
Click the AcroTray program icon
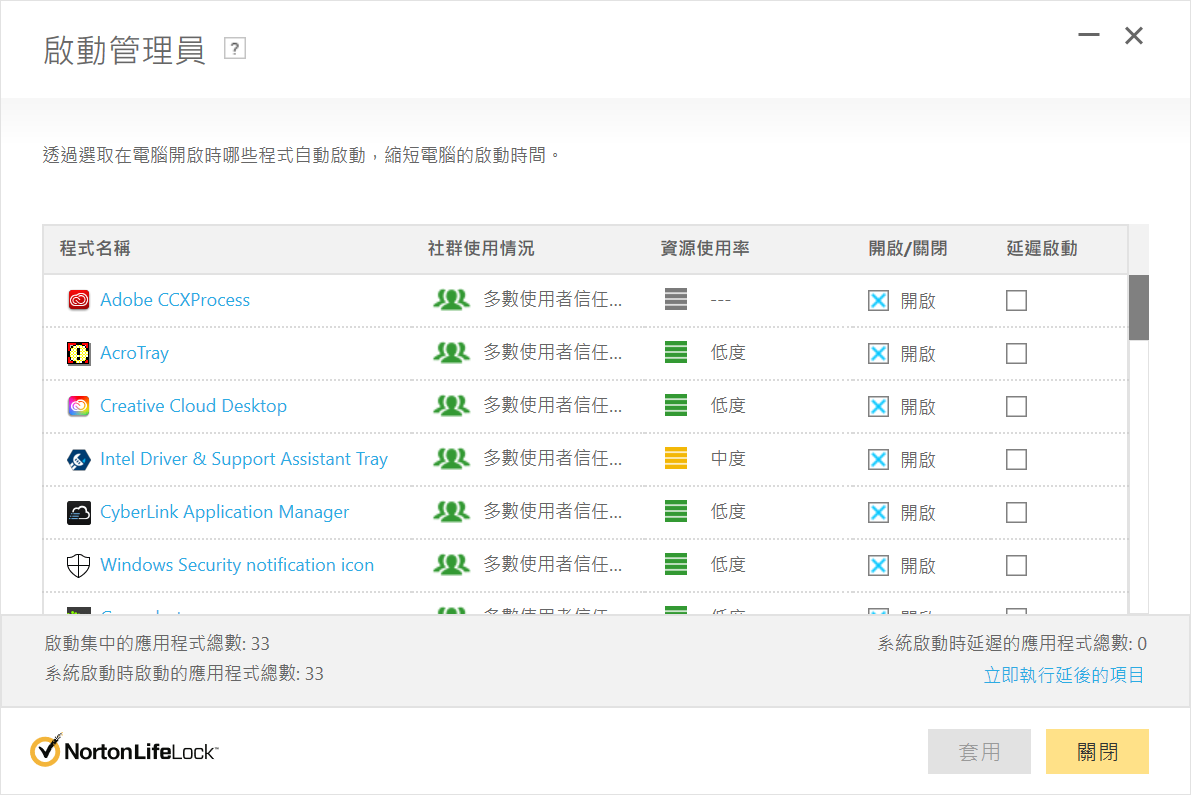tap(79, 353)
